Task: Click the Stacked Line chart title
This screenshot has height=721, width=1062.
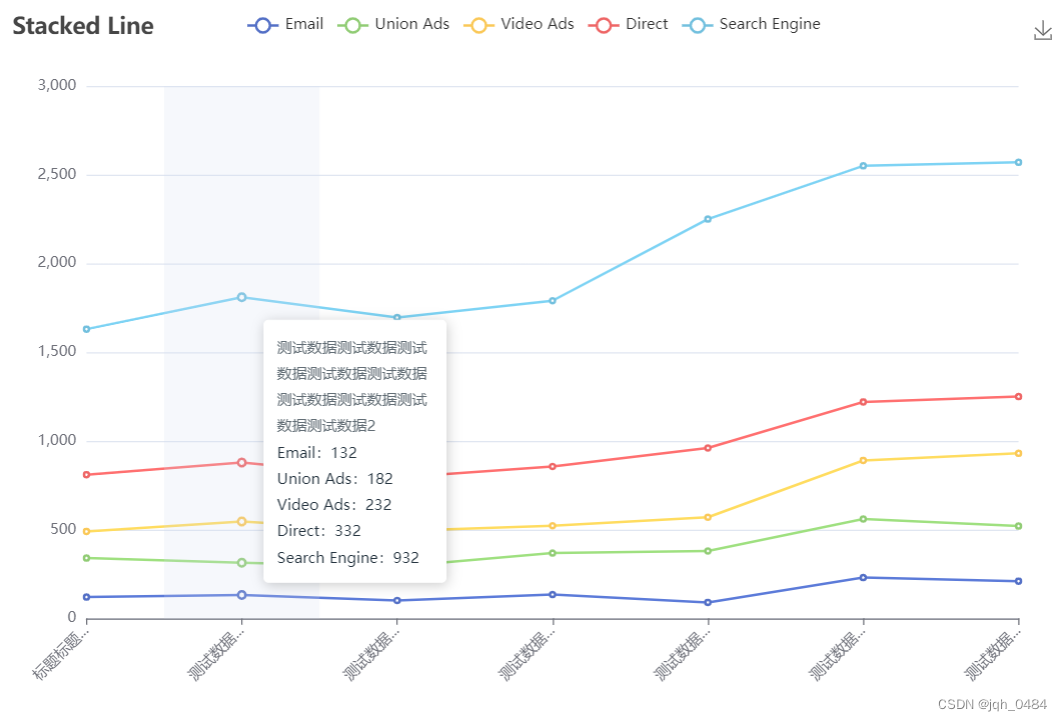Action: coord(83,26)
